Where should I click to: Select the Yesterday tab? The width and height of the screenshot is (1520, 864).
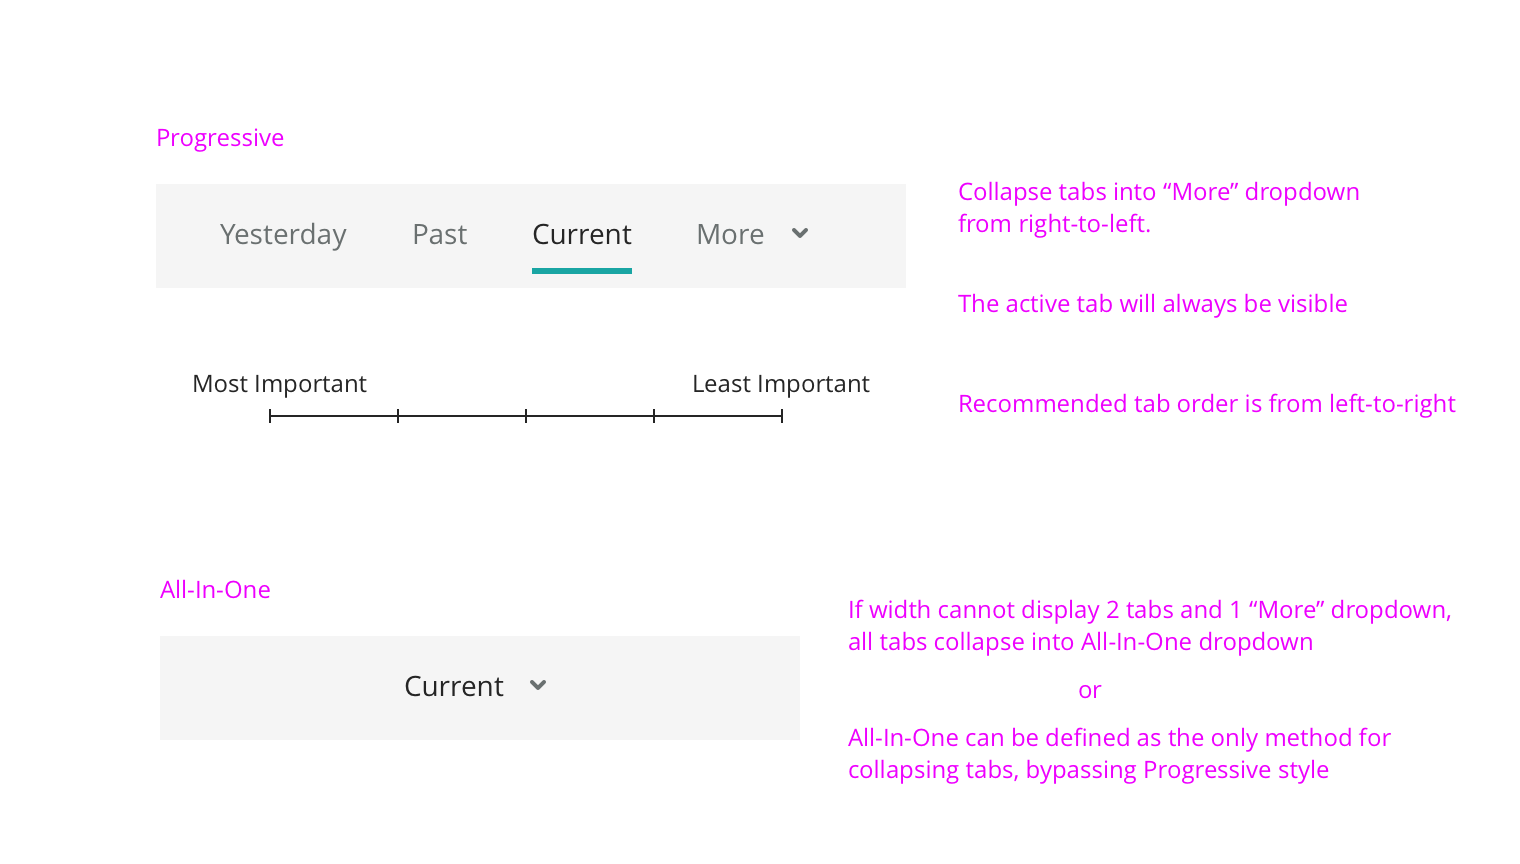(x=283, y=234)
